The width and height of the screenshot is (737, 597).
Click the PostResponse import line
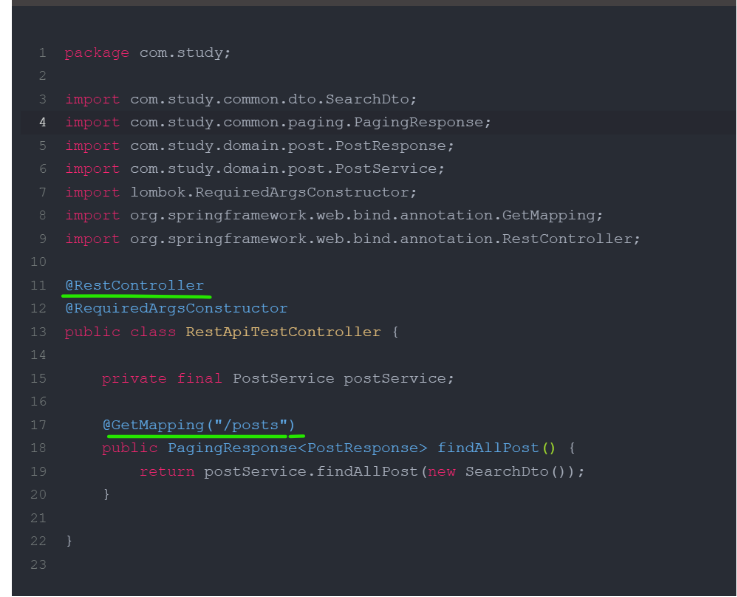pos(259,146)
